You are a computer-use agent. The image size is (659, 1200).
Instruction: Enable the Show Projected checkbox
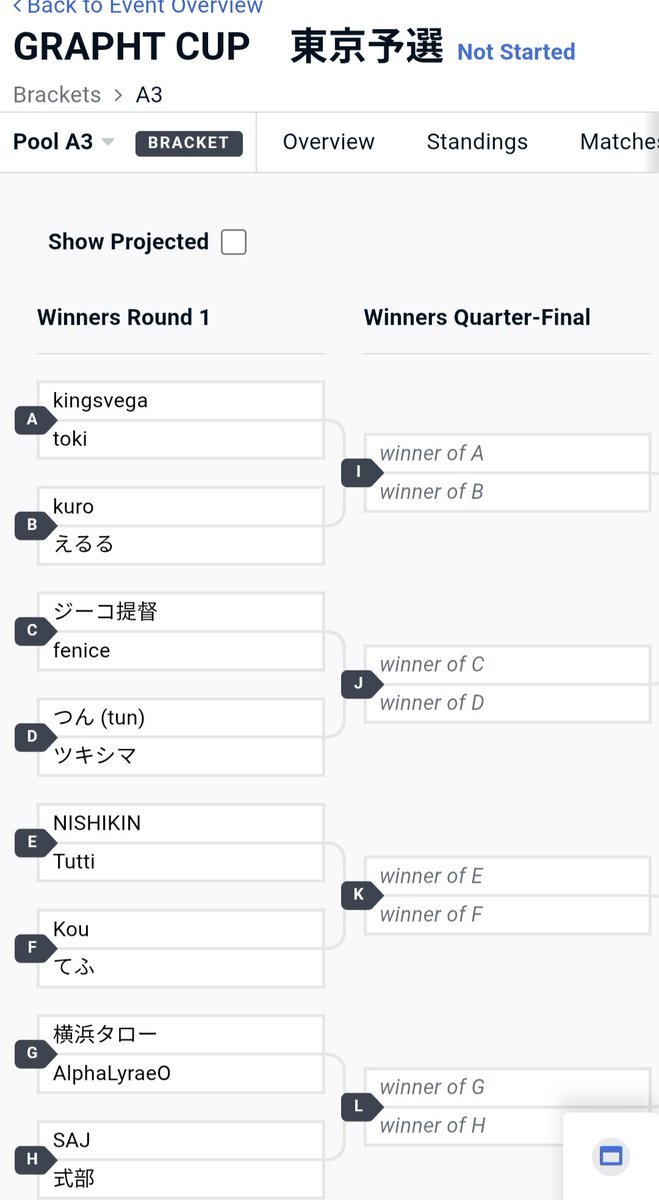pos(233,242)
